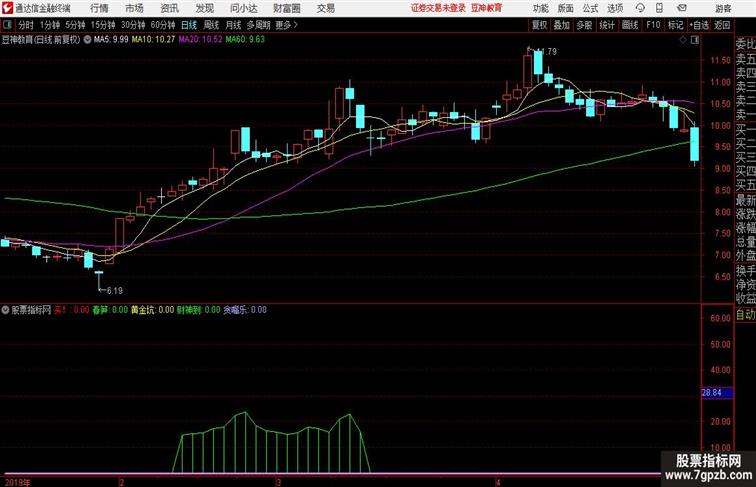Click the 28.84 highlighted axis value
Viewport: 756px width, 487px height.
[x=717, y=392]
